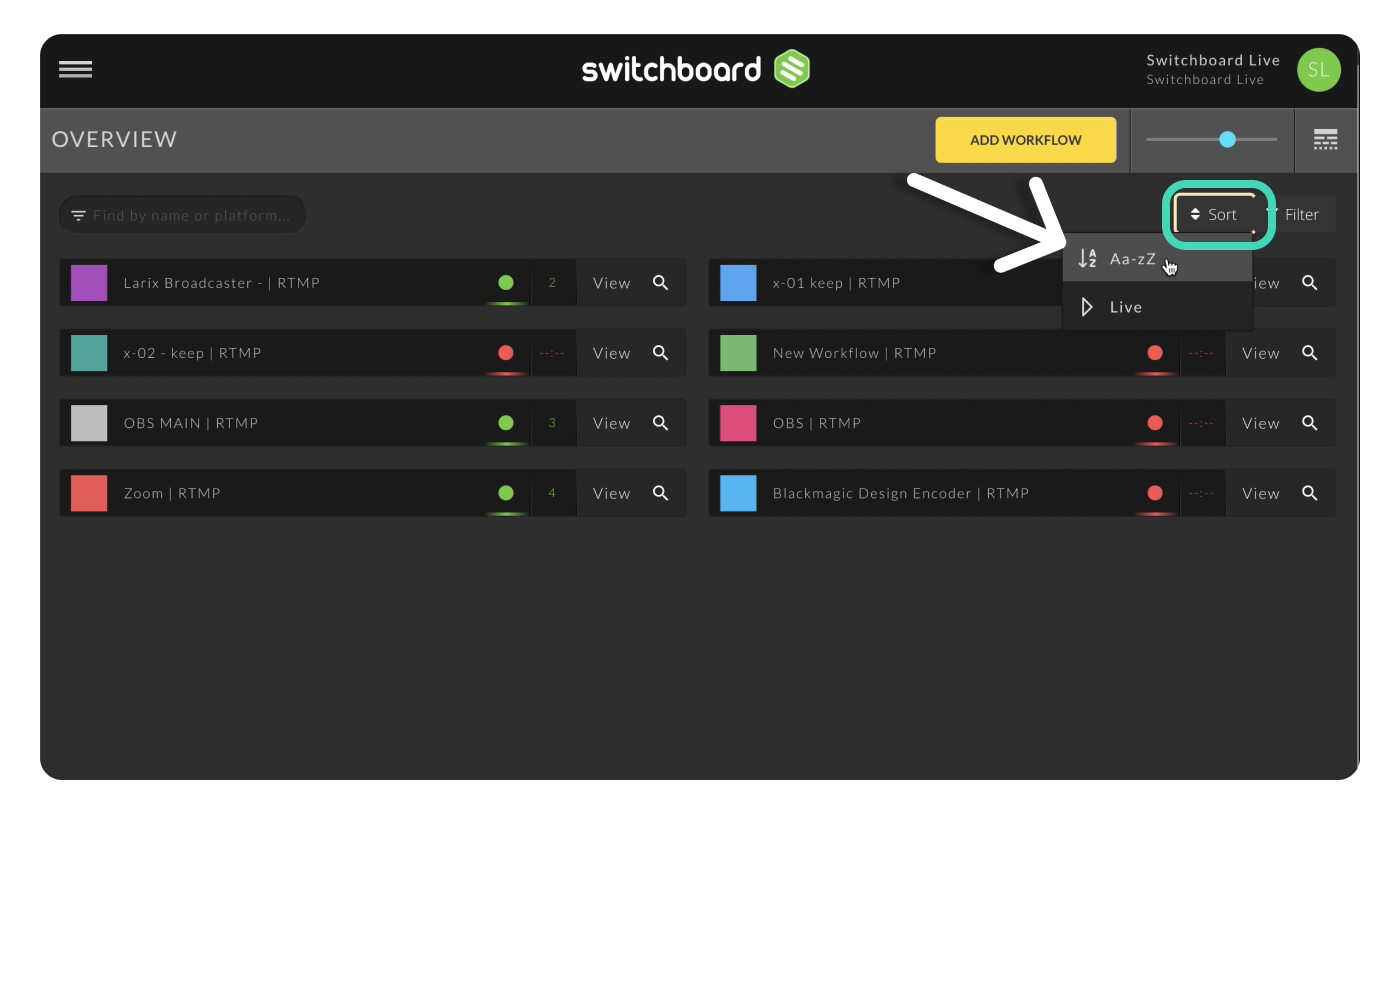Click the ADD WORKFLOW button
The height and width of the screenshot is (1000, 1400).
[x=1025, y=140]
